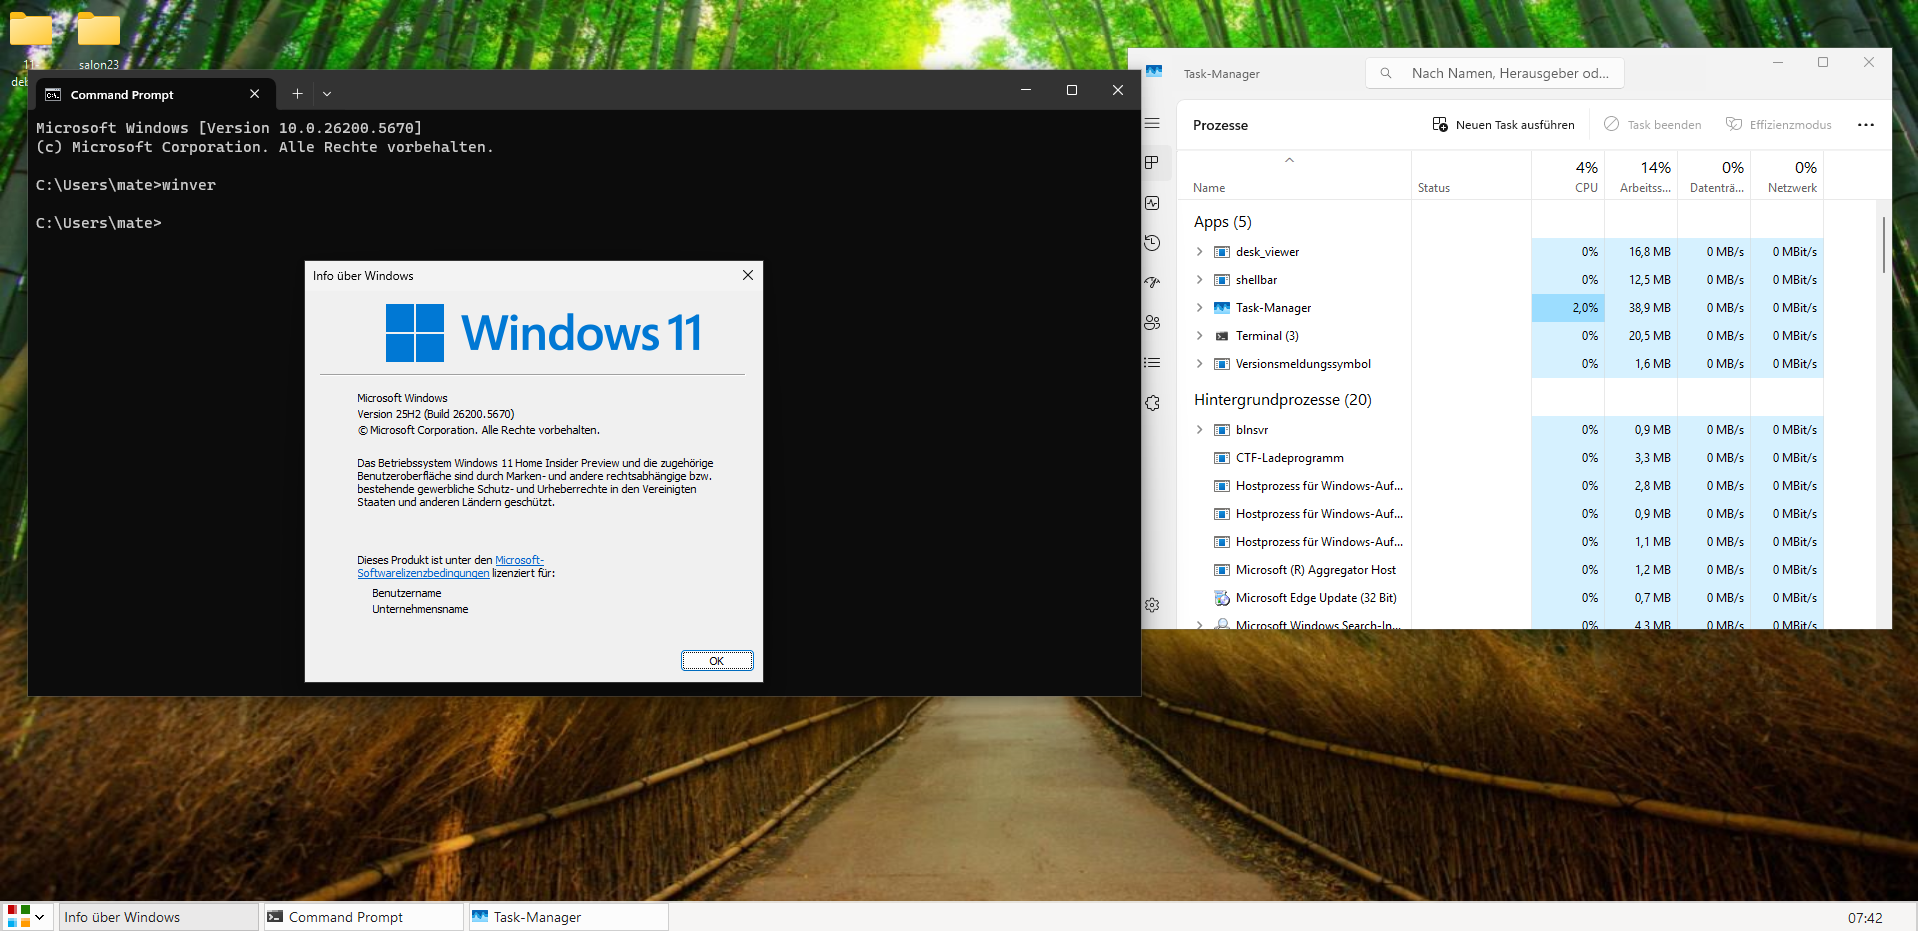Viewport: 1918px width, 931px height.
Task: Close the Command Prompt tab
Action: (255, 94)
